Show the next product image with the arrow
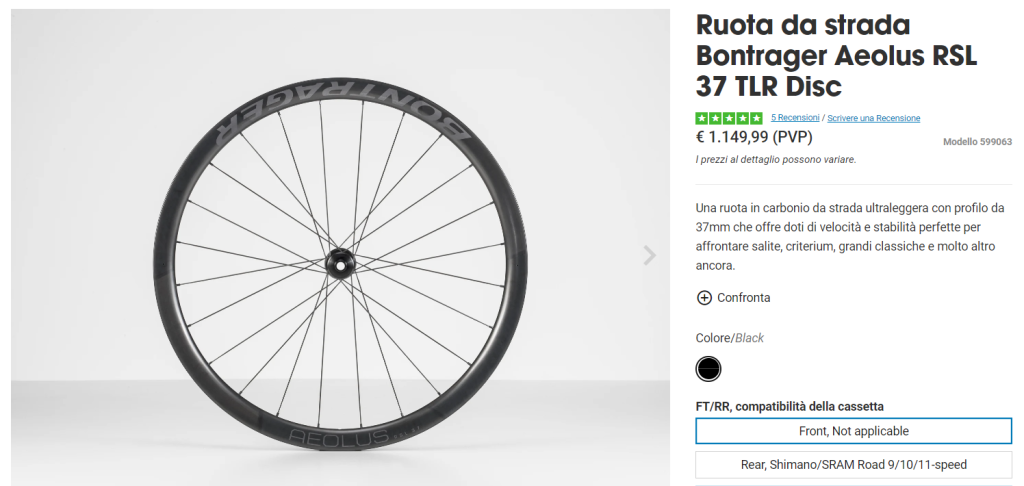1024x486 pixels. point(650,255)
